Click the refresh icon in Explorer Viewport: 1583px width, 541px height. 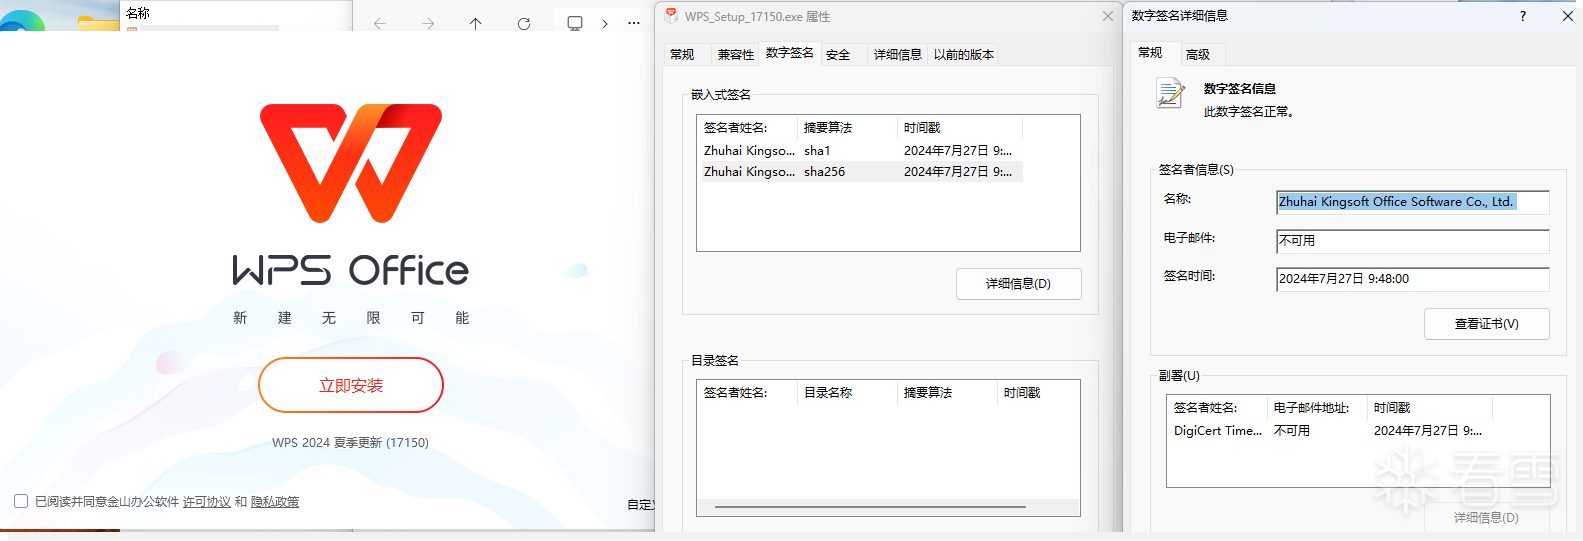tap(524, 23)
